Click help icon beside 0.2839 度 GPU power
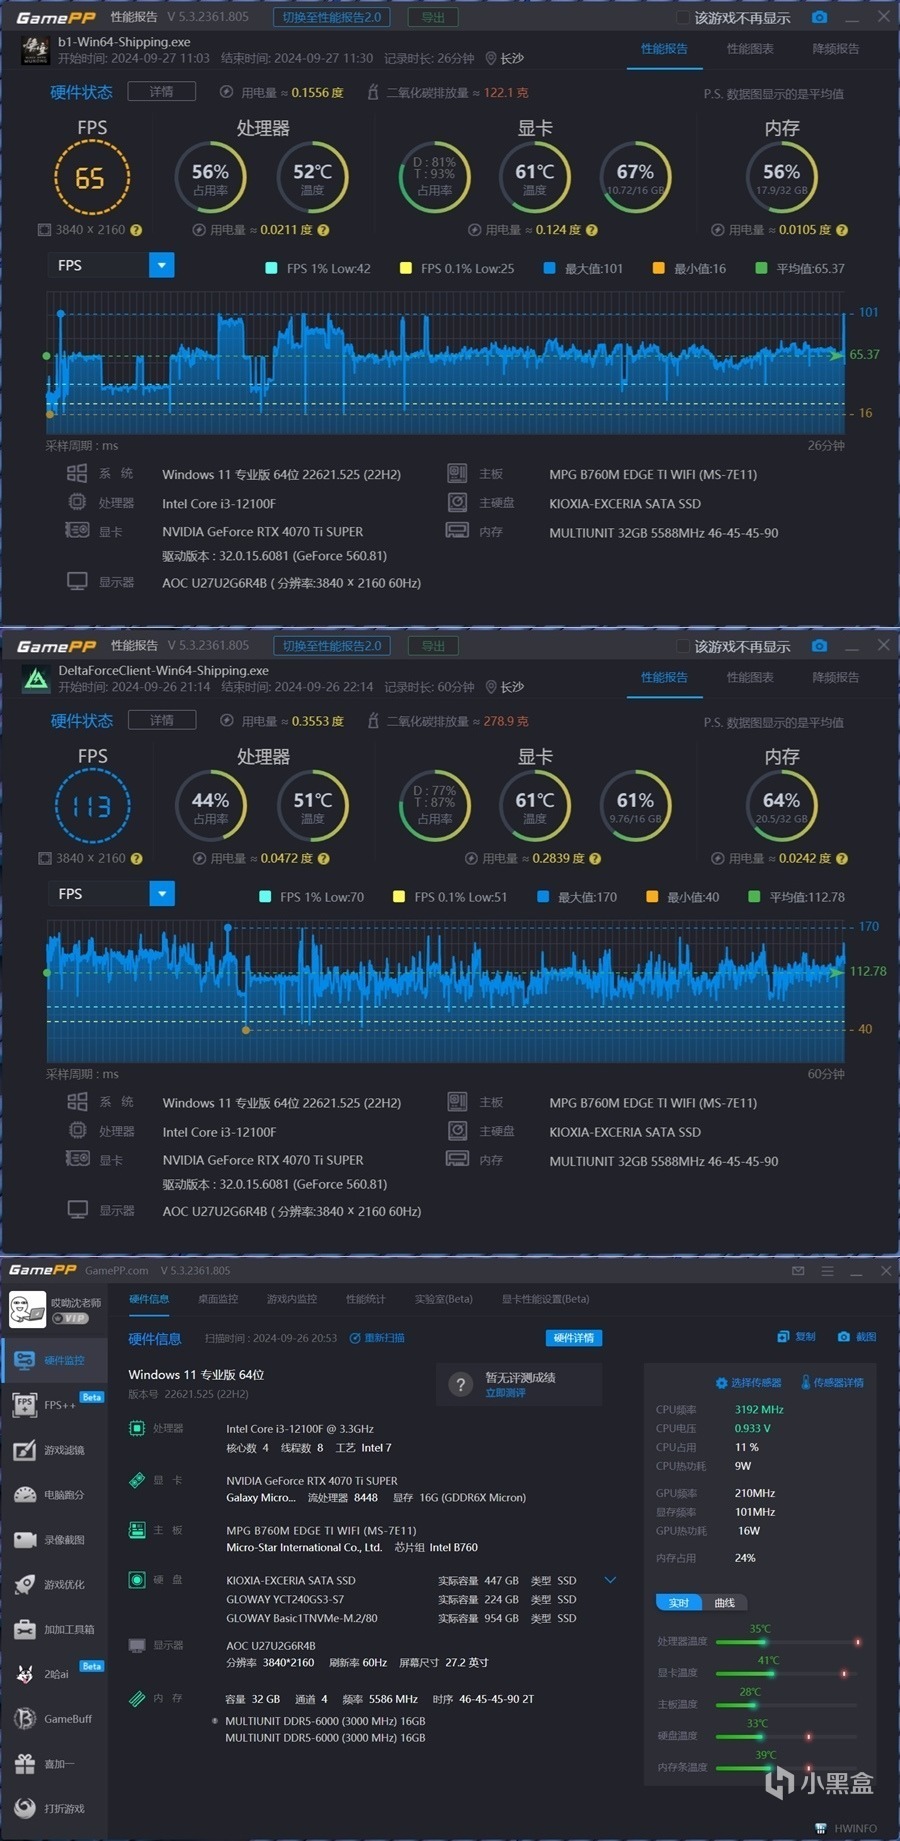Viewport: 900px width, 1841px height. click(x=595, y=858)
